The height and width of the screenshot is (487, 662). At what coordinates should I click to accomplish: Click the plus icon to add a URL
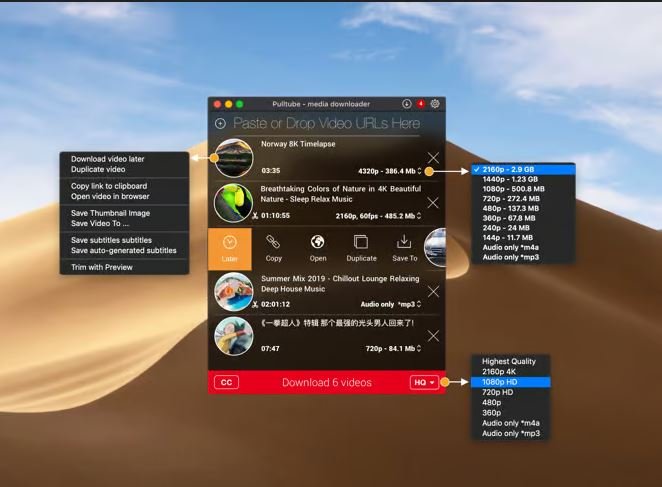(x=220, y=123)
